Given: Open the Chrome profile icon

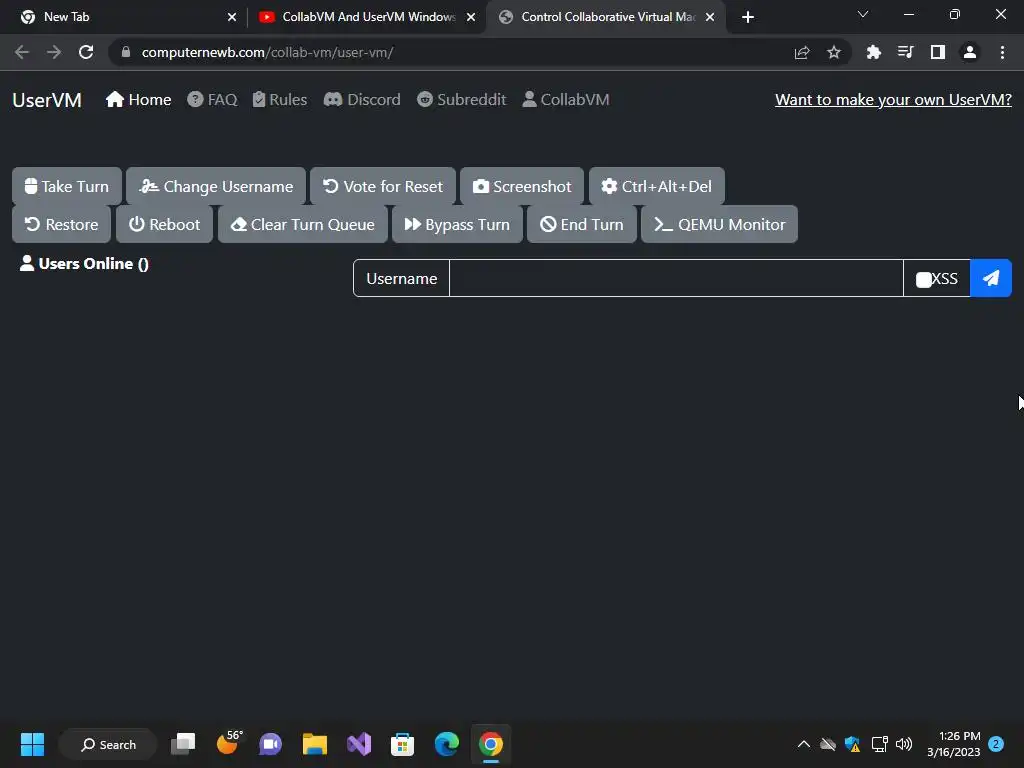Looking at the screenshot, I should [970, 52].
